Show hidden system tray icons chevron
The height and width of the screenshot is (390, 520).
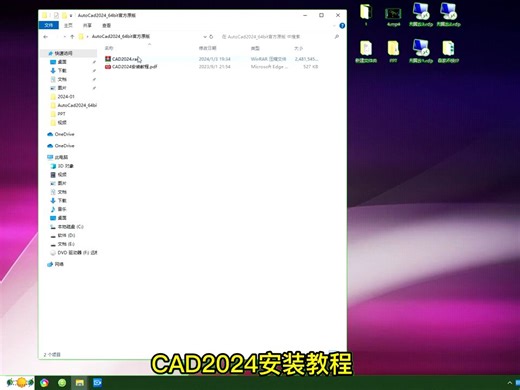(509, 383)
